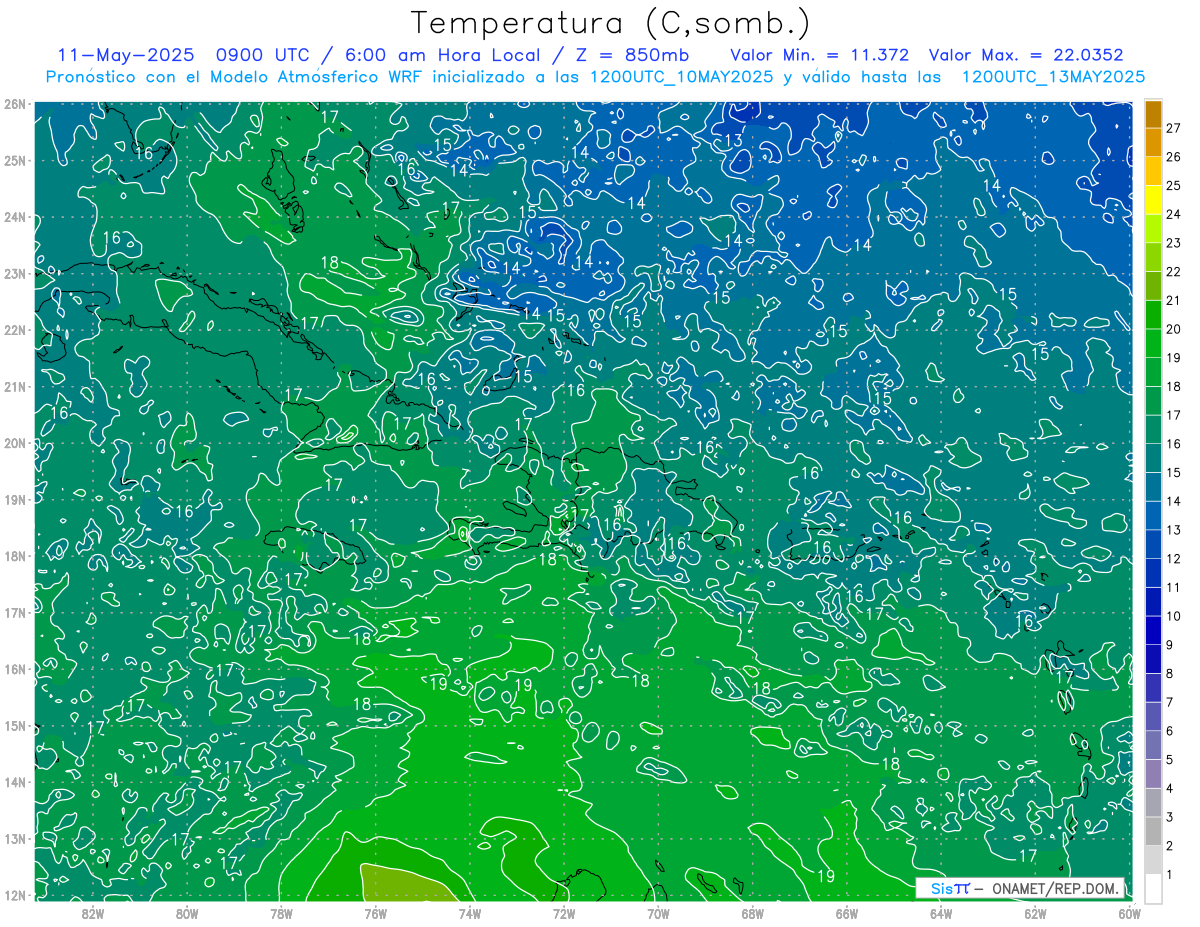Click the title 'Temperatura (C,somb.)'
The image size is (1200, 927).
pyautogui.click(x=611, y=23)
